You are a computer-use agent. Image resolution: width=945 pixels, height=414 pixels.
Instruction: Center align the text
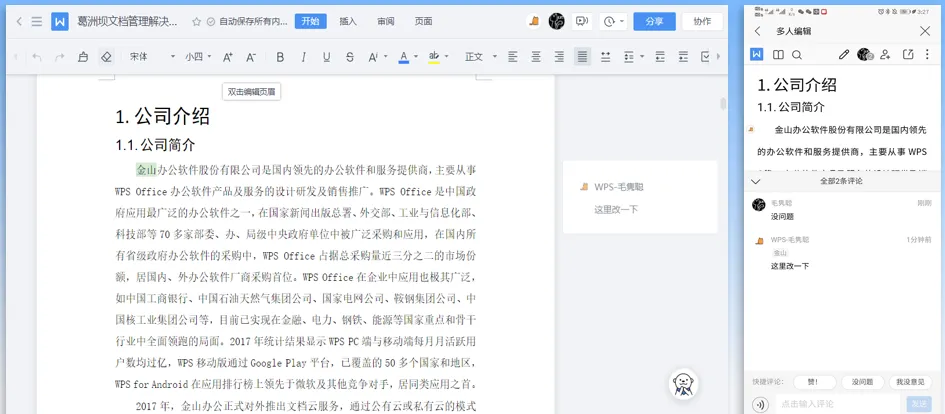click(536, 57)
